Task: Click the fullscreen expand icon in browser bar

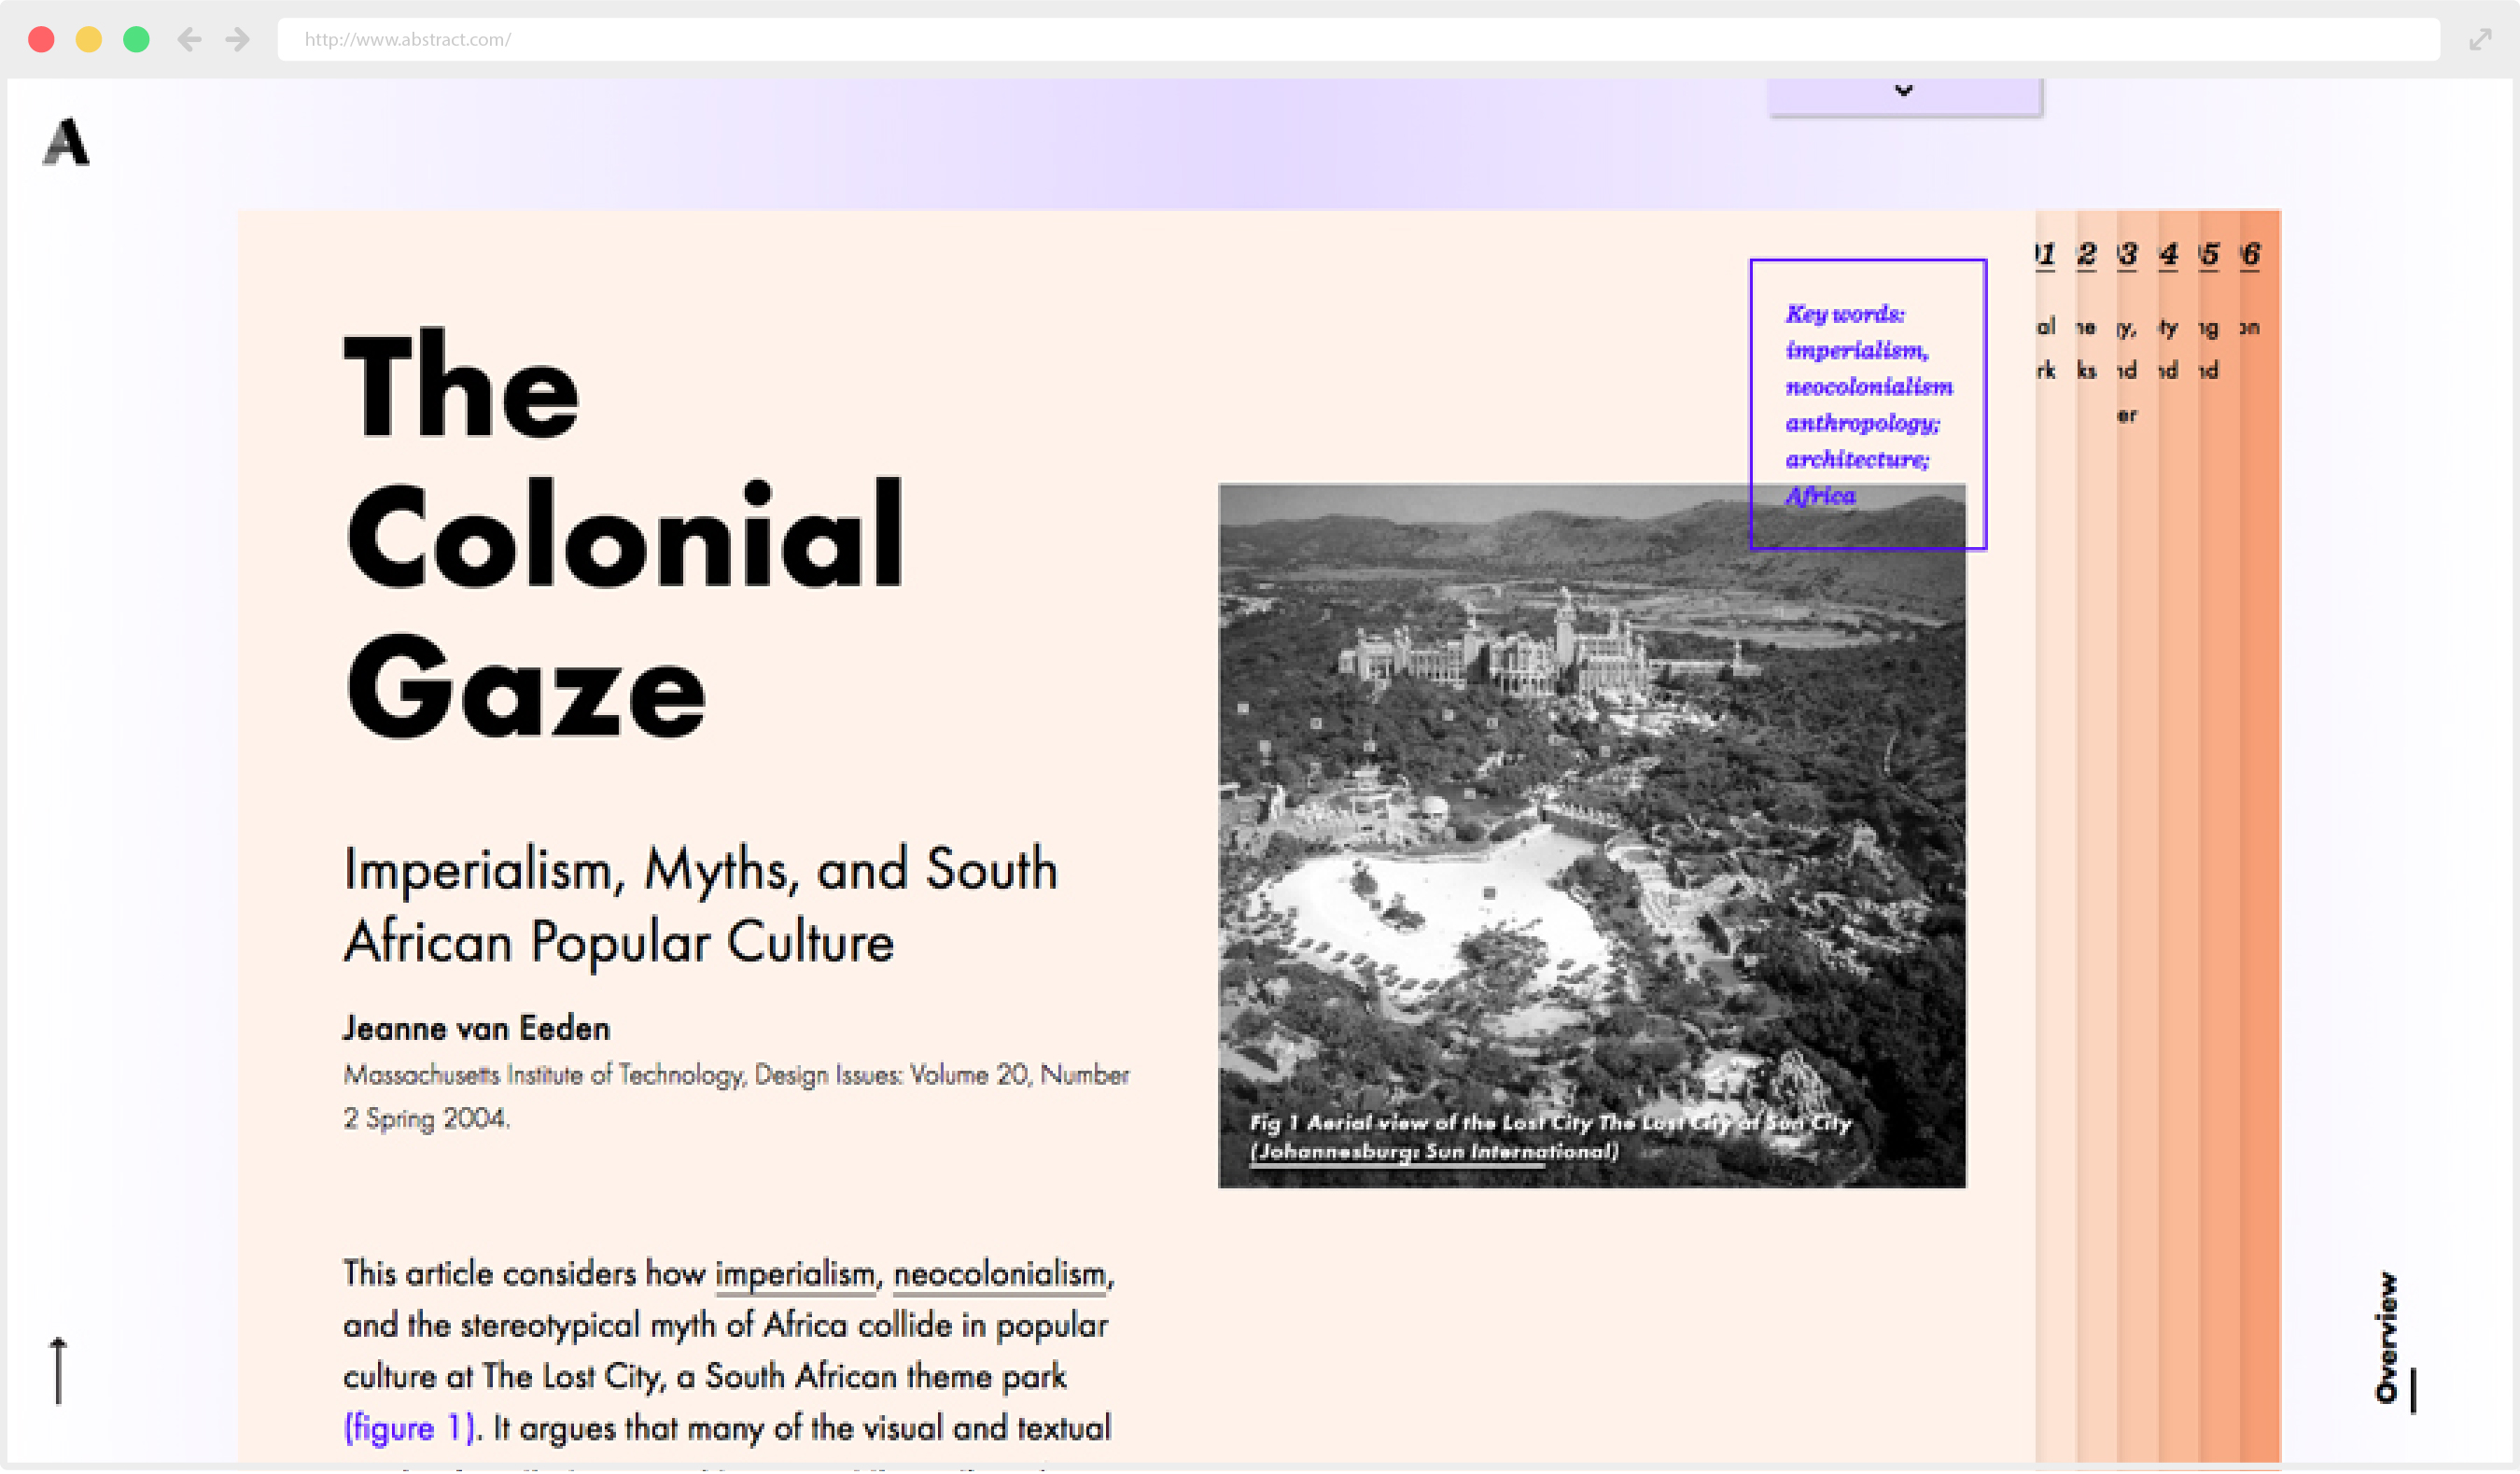Action: [2480, 39]
